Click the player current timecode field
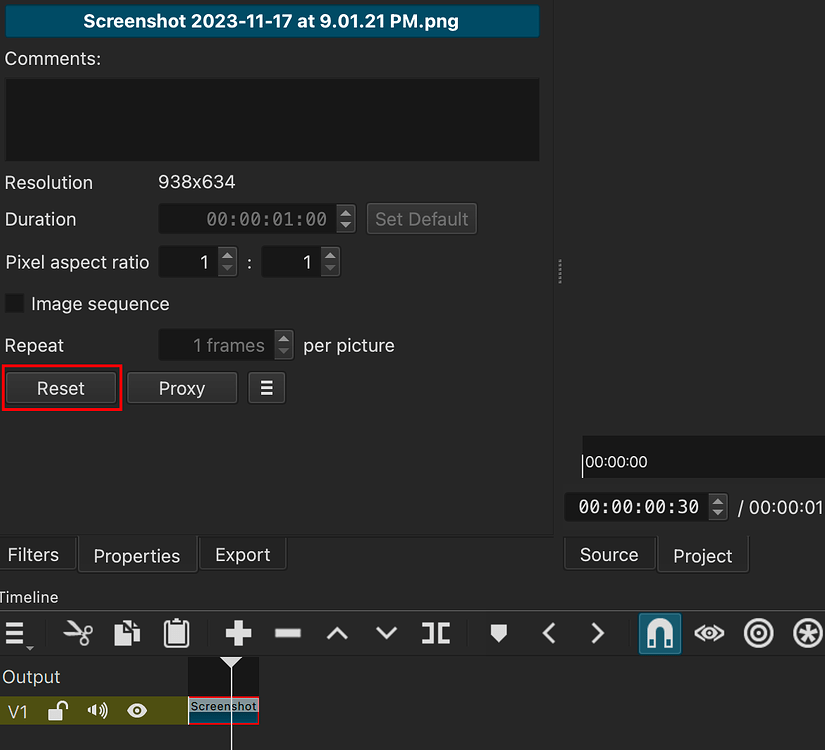Image resolution: width=825 pixels, height=750 pixels. coord(637,507)
